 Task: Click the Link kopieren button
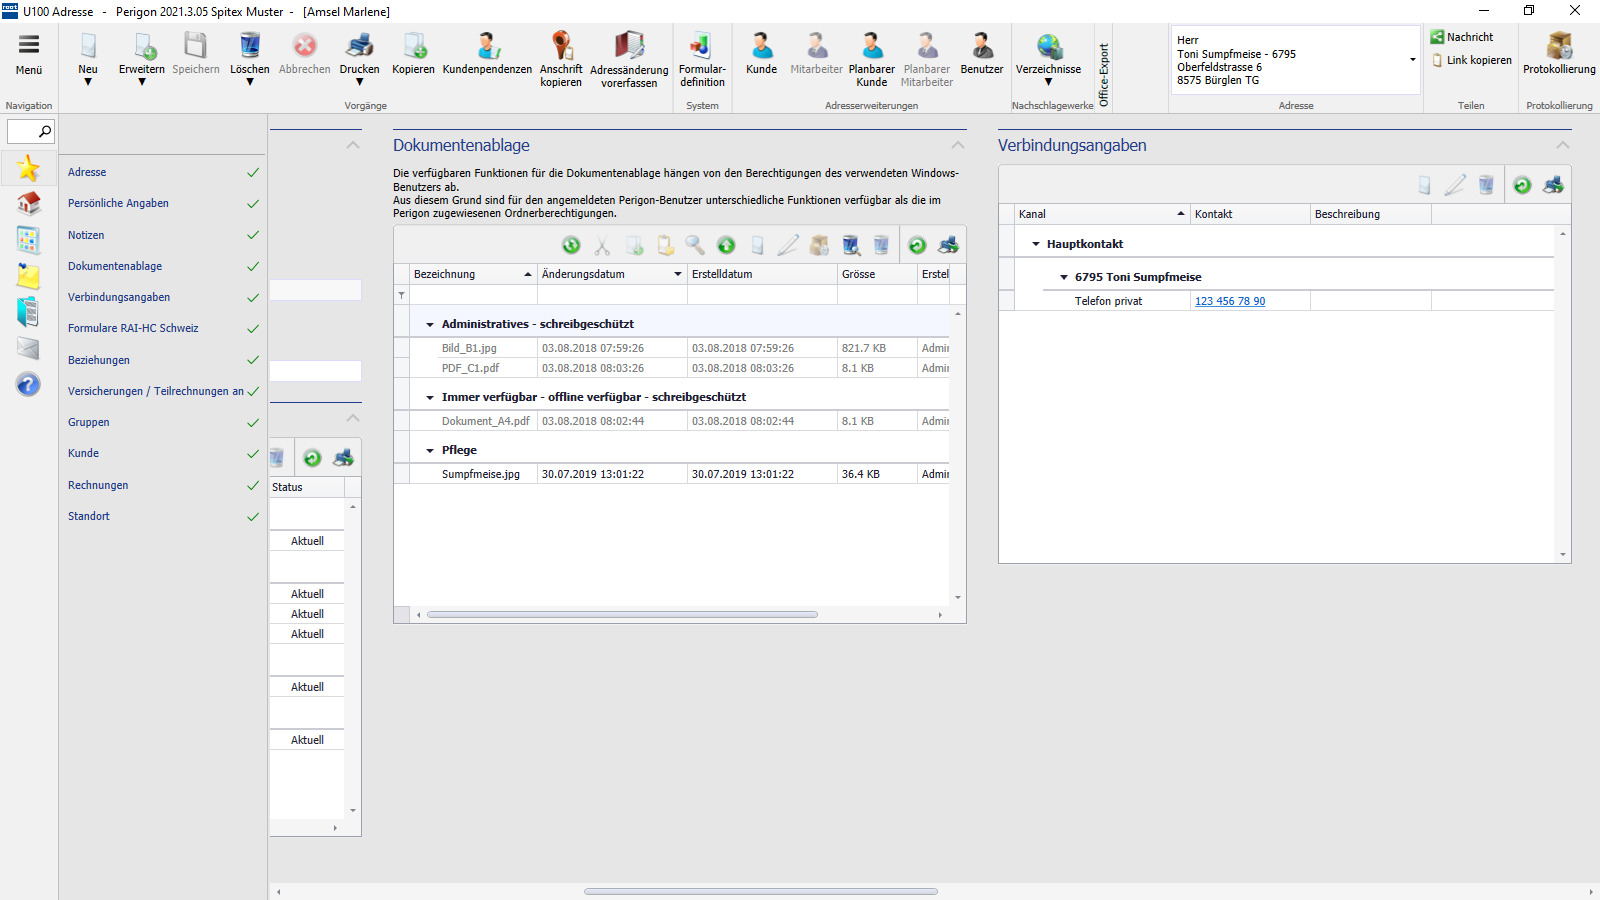click(1471, 60)
